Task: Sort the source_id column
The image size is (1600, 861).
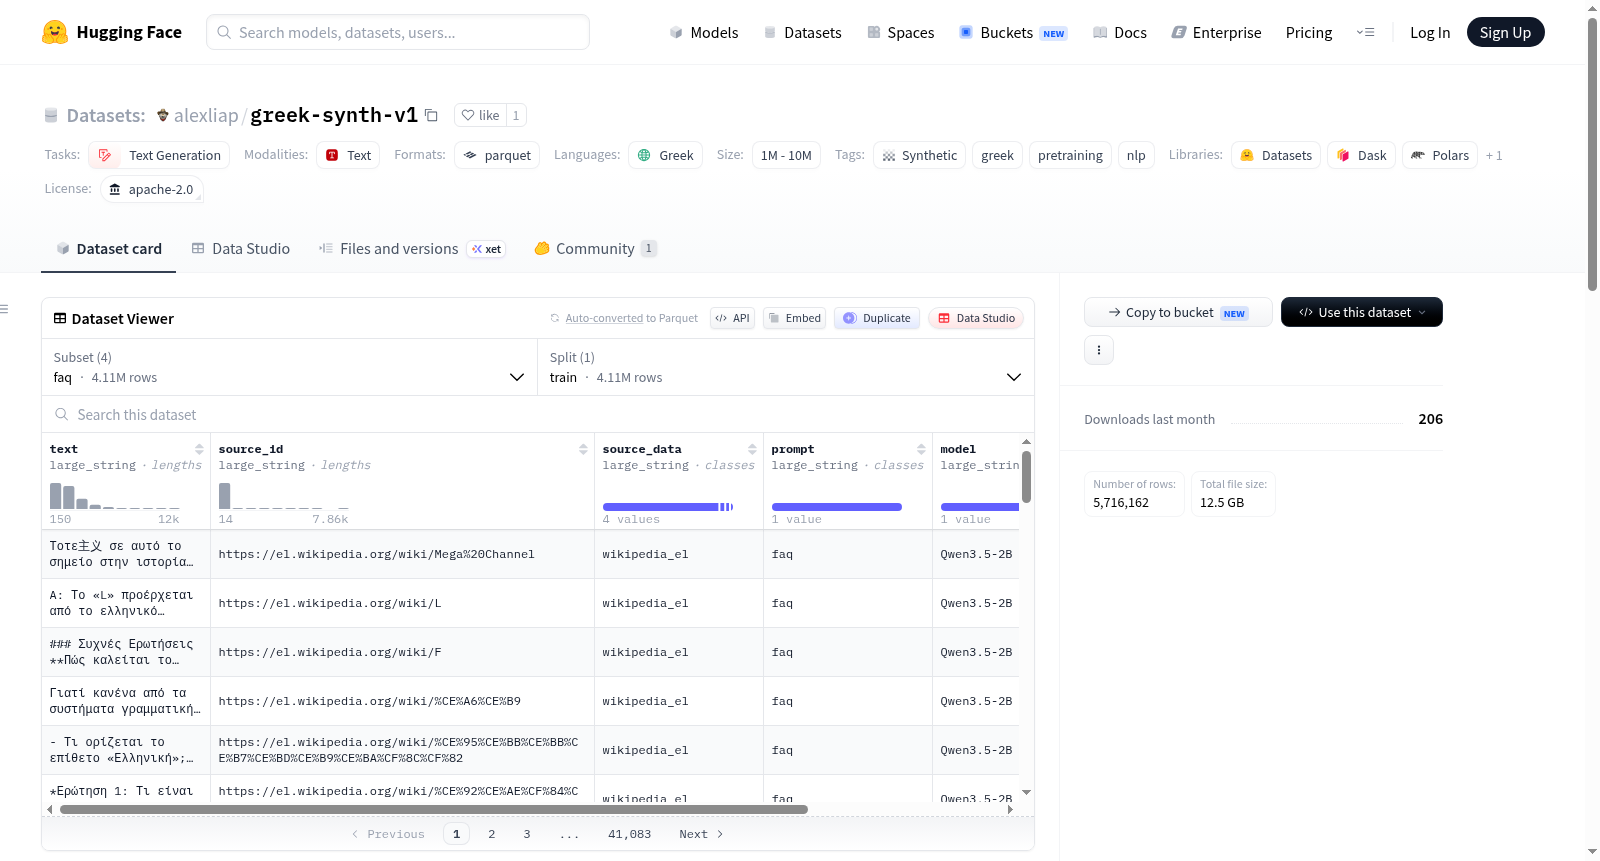Action: (x=583, y=449)
